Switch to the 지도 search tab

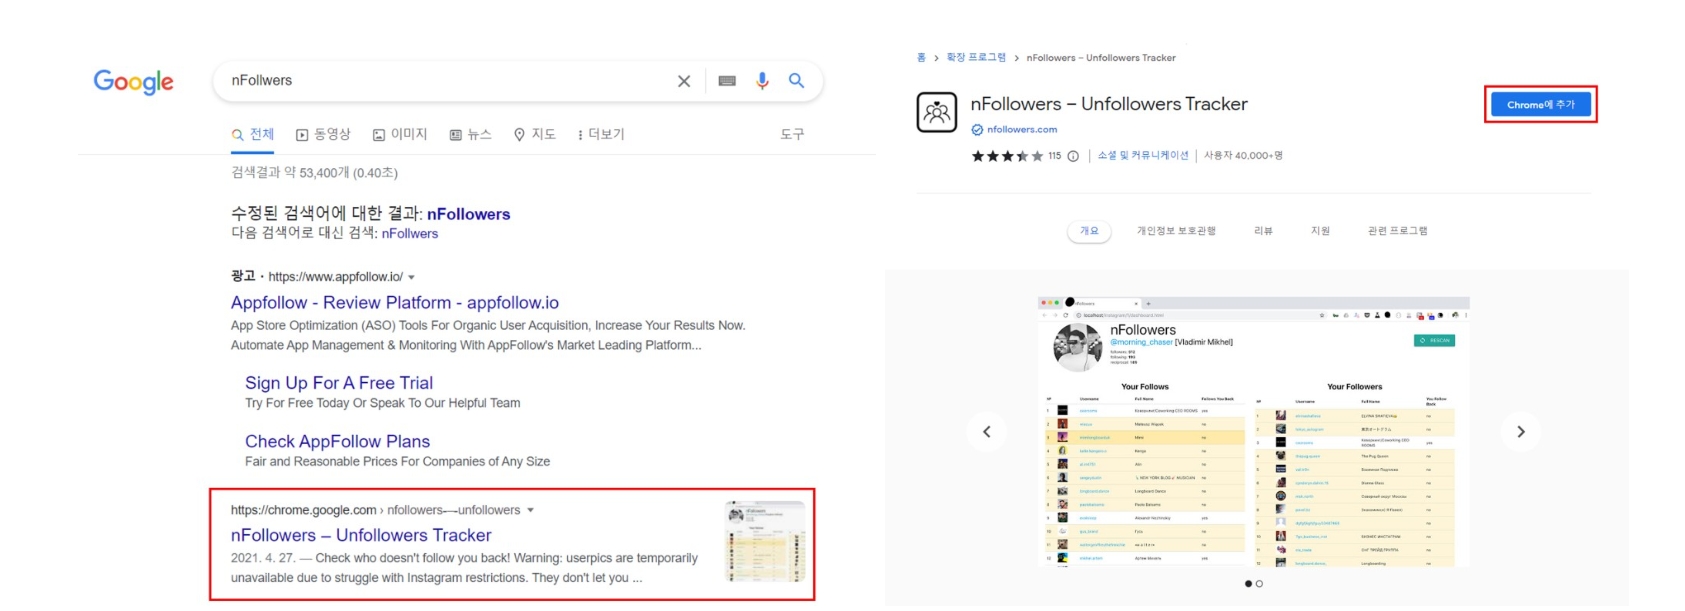click(534, 134)
